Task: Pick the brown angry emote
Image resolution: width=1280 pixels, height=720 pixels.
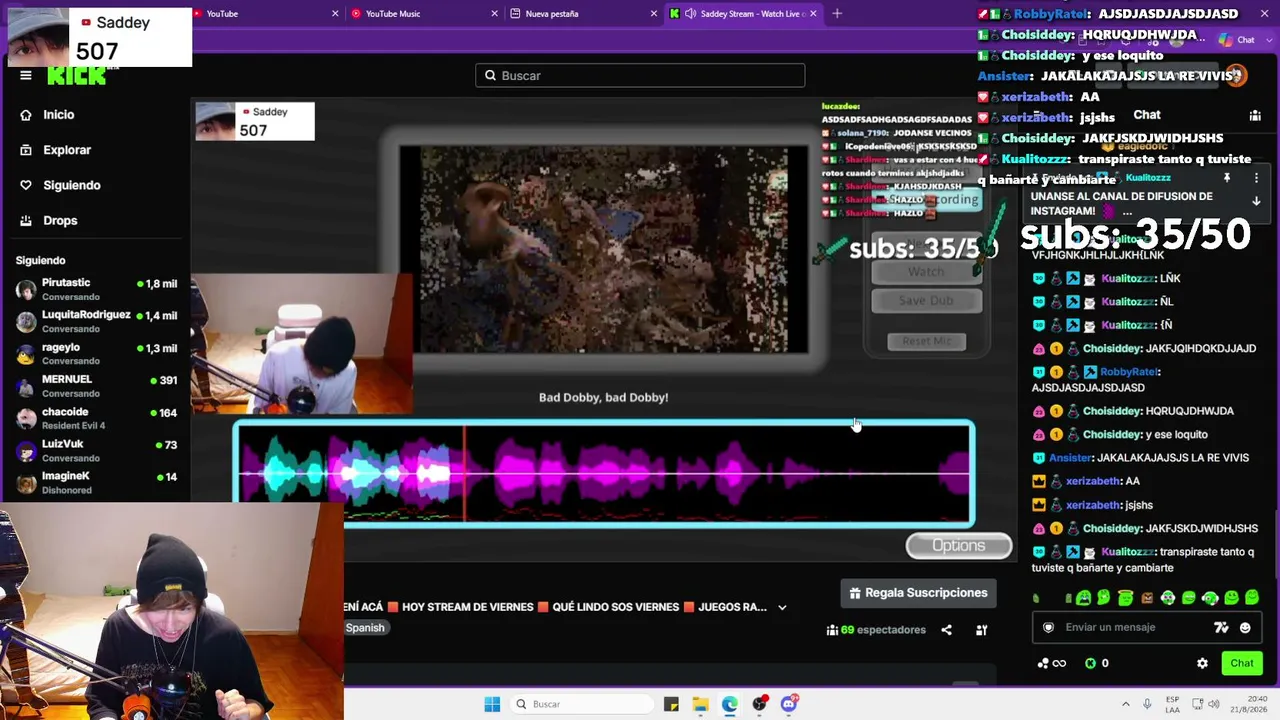Action: coord(1146,598)
